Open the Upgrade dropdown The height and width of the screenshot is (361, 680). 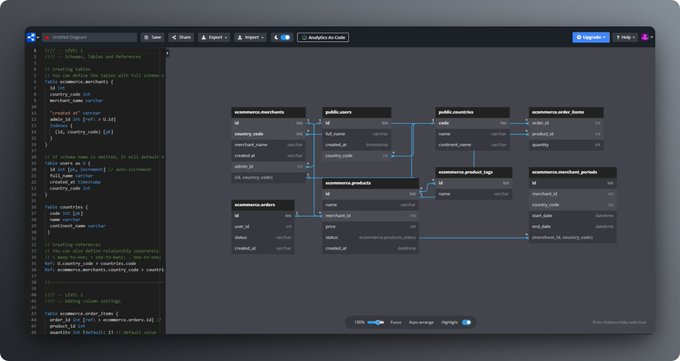pyautogui.click(x=591, y=37)
